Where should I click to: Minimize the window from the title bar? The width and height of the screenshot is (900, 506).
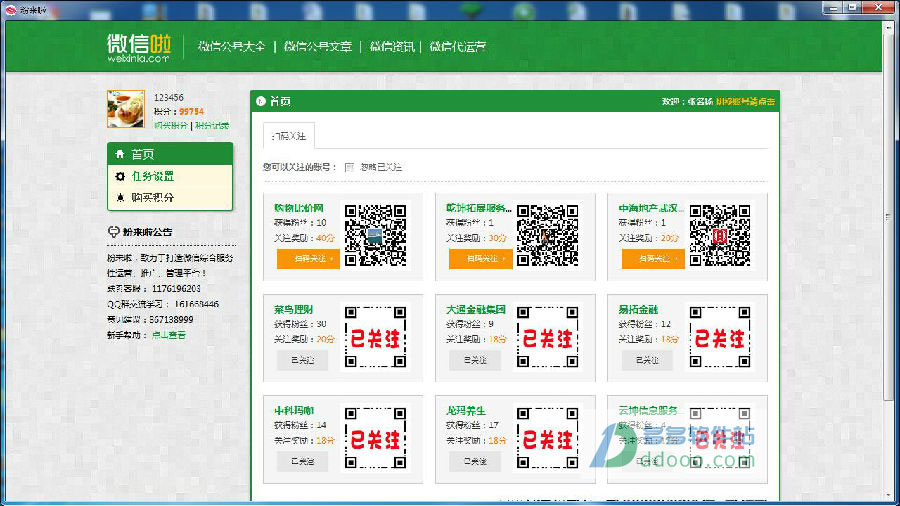(x=833, y=7)
